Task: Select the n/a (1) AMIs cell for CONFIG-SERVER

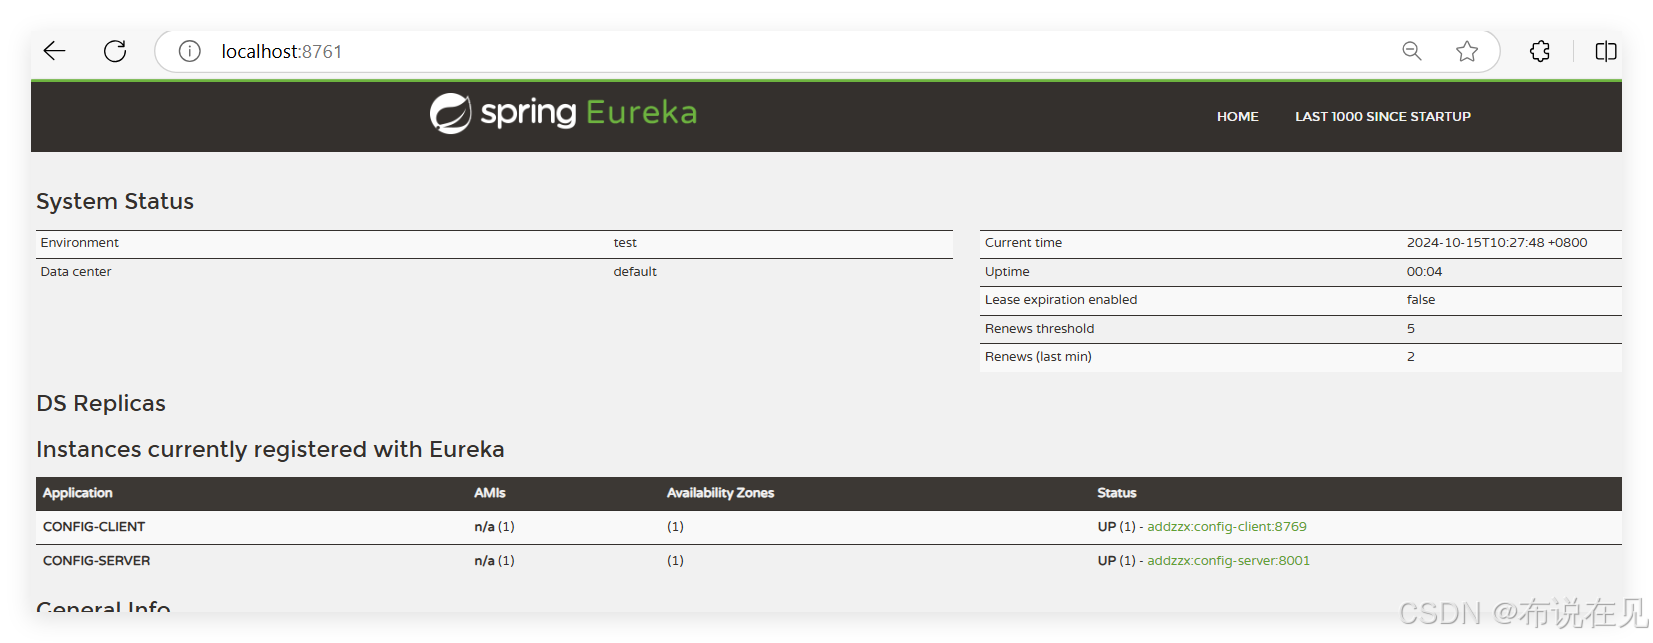Action: click(x=494, y=561)
